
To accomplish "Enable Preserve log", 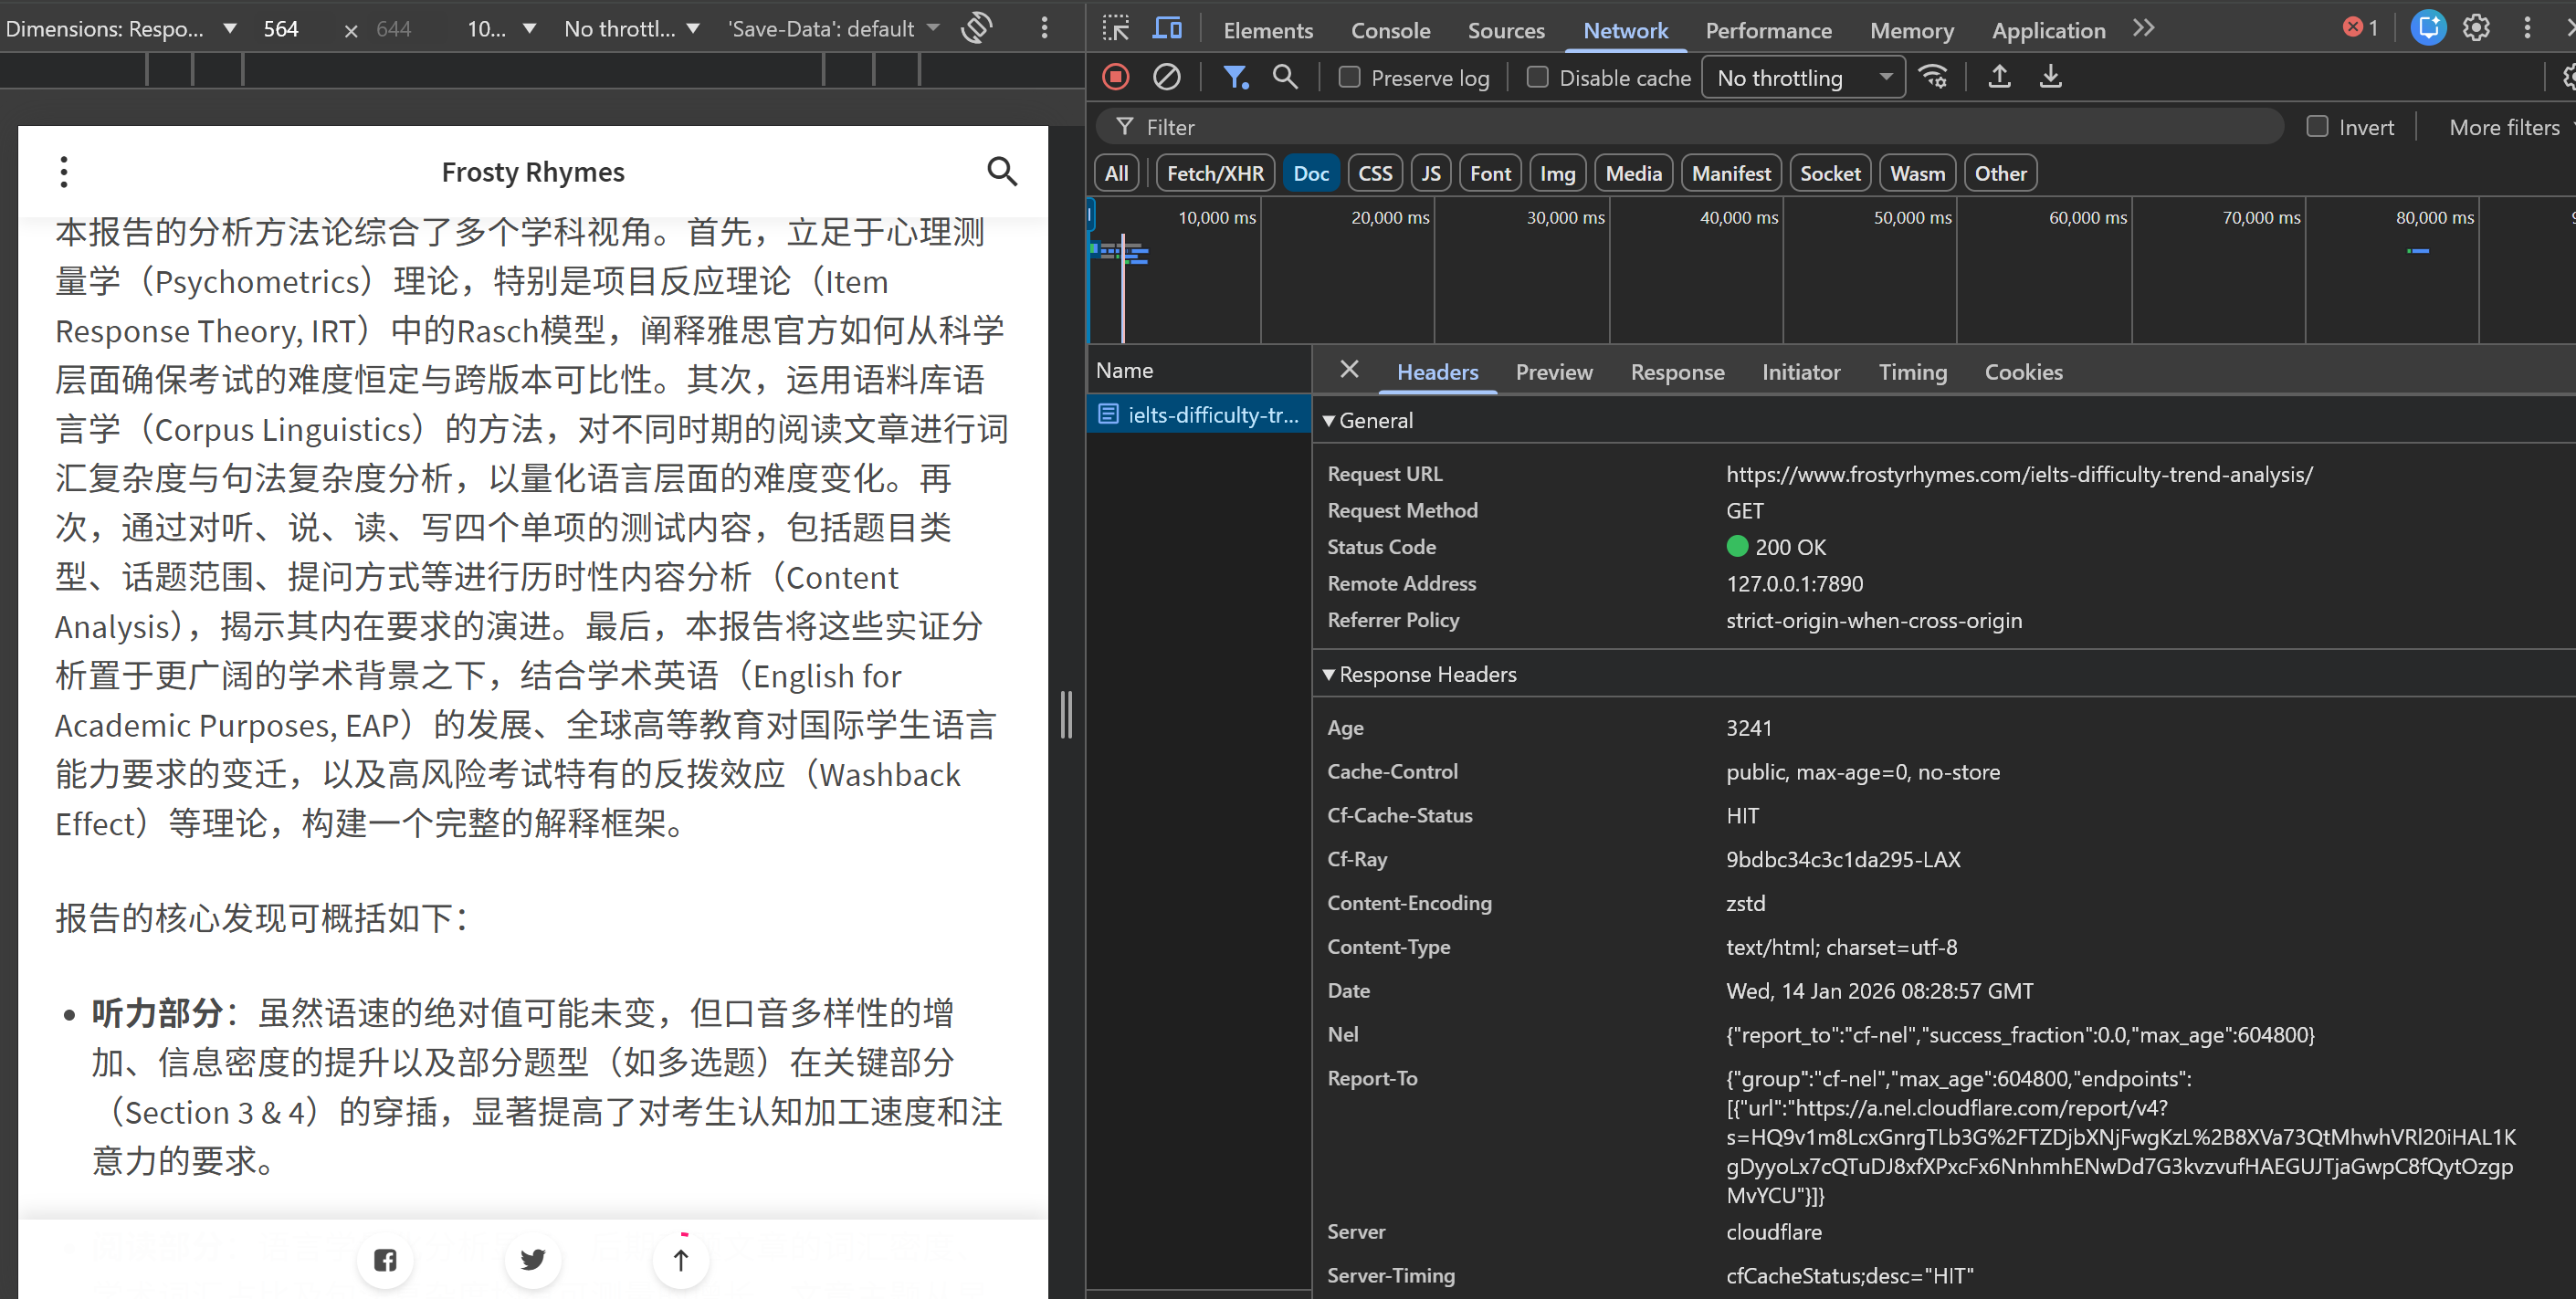I will (x=1348, y=77).
